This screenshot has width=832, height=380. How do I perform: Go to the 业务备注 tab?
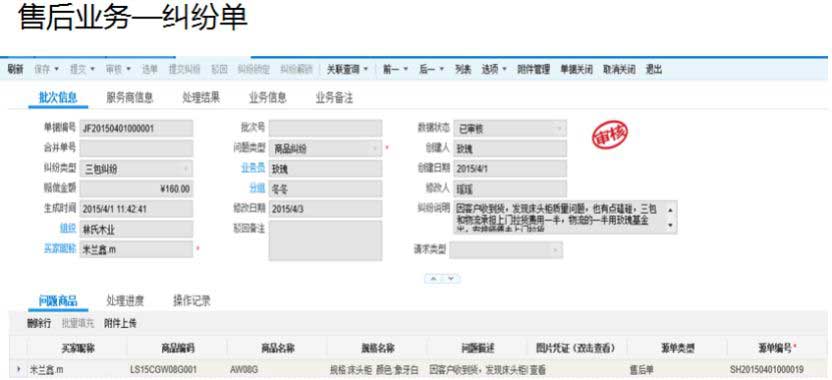click(x=334, y=98)
